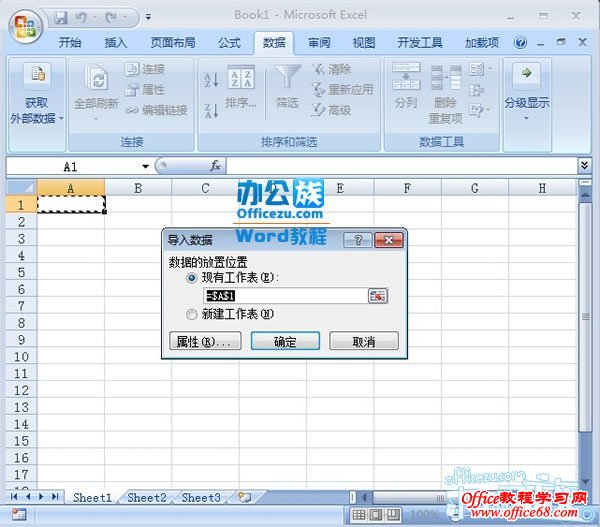
Task: Switch to Page Break Preview icon
Action: point(393,515)
